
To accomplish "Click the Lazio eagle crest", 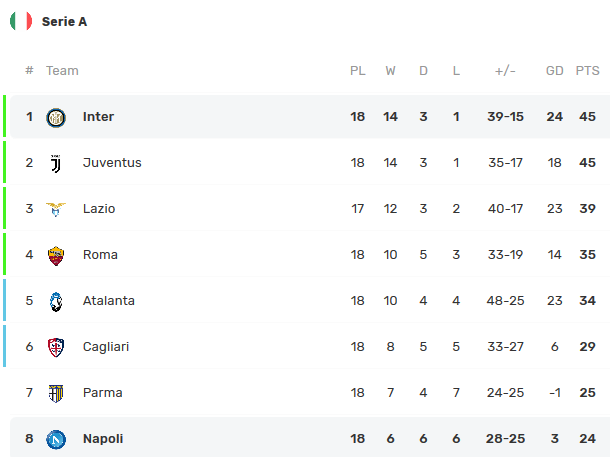I will point(56,209).
